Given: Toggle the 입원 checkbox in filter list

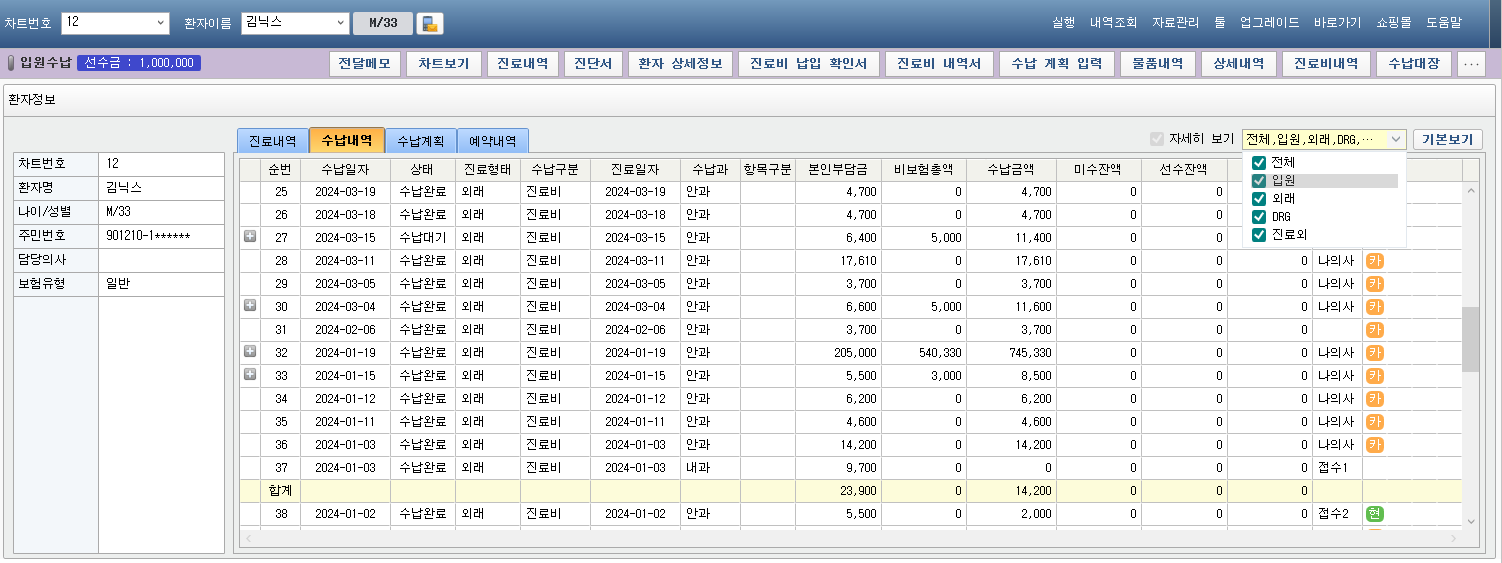Looking at the screenshot, I should tap(1259, 181).
